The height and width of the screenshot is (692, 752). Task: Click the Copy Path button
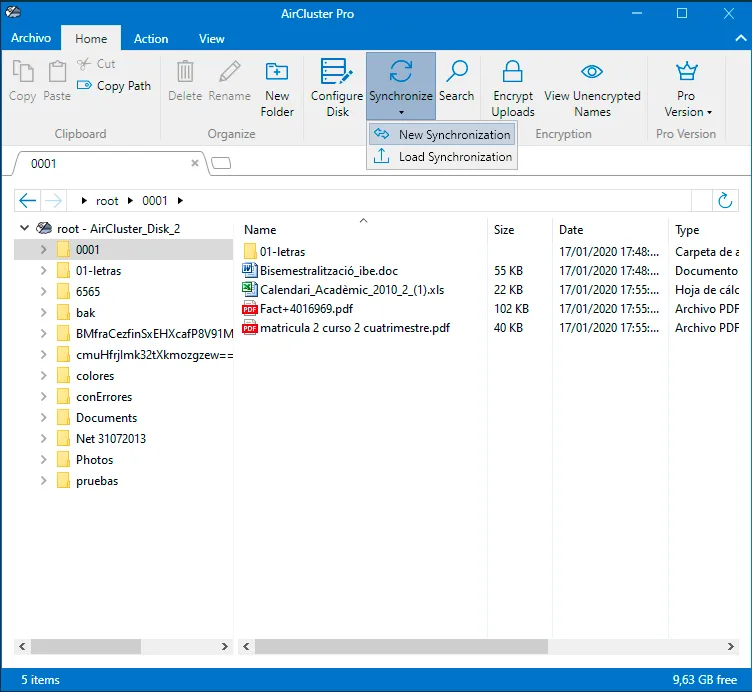[114, 86]
